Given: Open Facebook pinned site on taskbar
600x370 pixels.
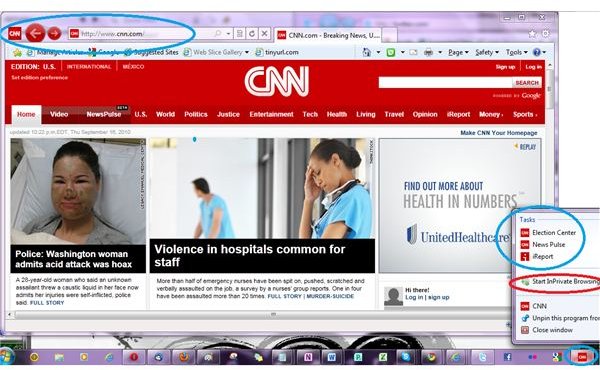Looking at the screenshot, I should point(507,357).
